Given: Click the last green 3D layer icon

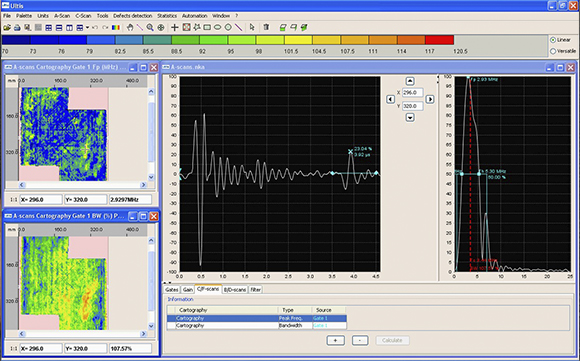Looking at the screenshot, I should (x=304, y=27).
